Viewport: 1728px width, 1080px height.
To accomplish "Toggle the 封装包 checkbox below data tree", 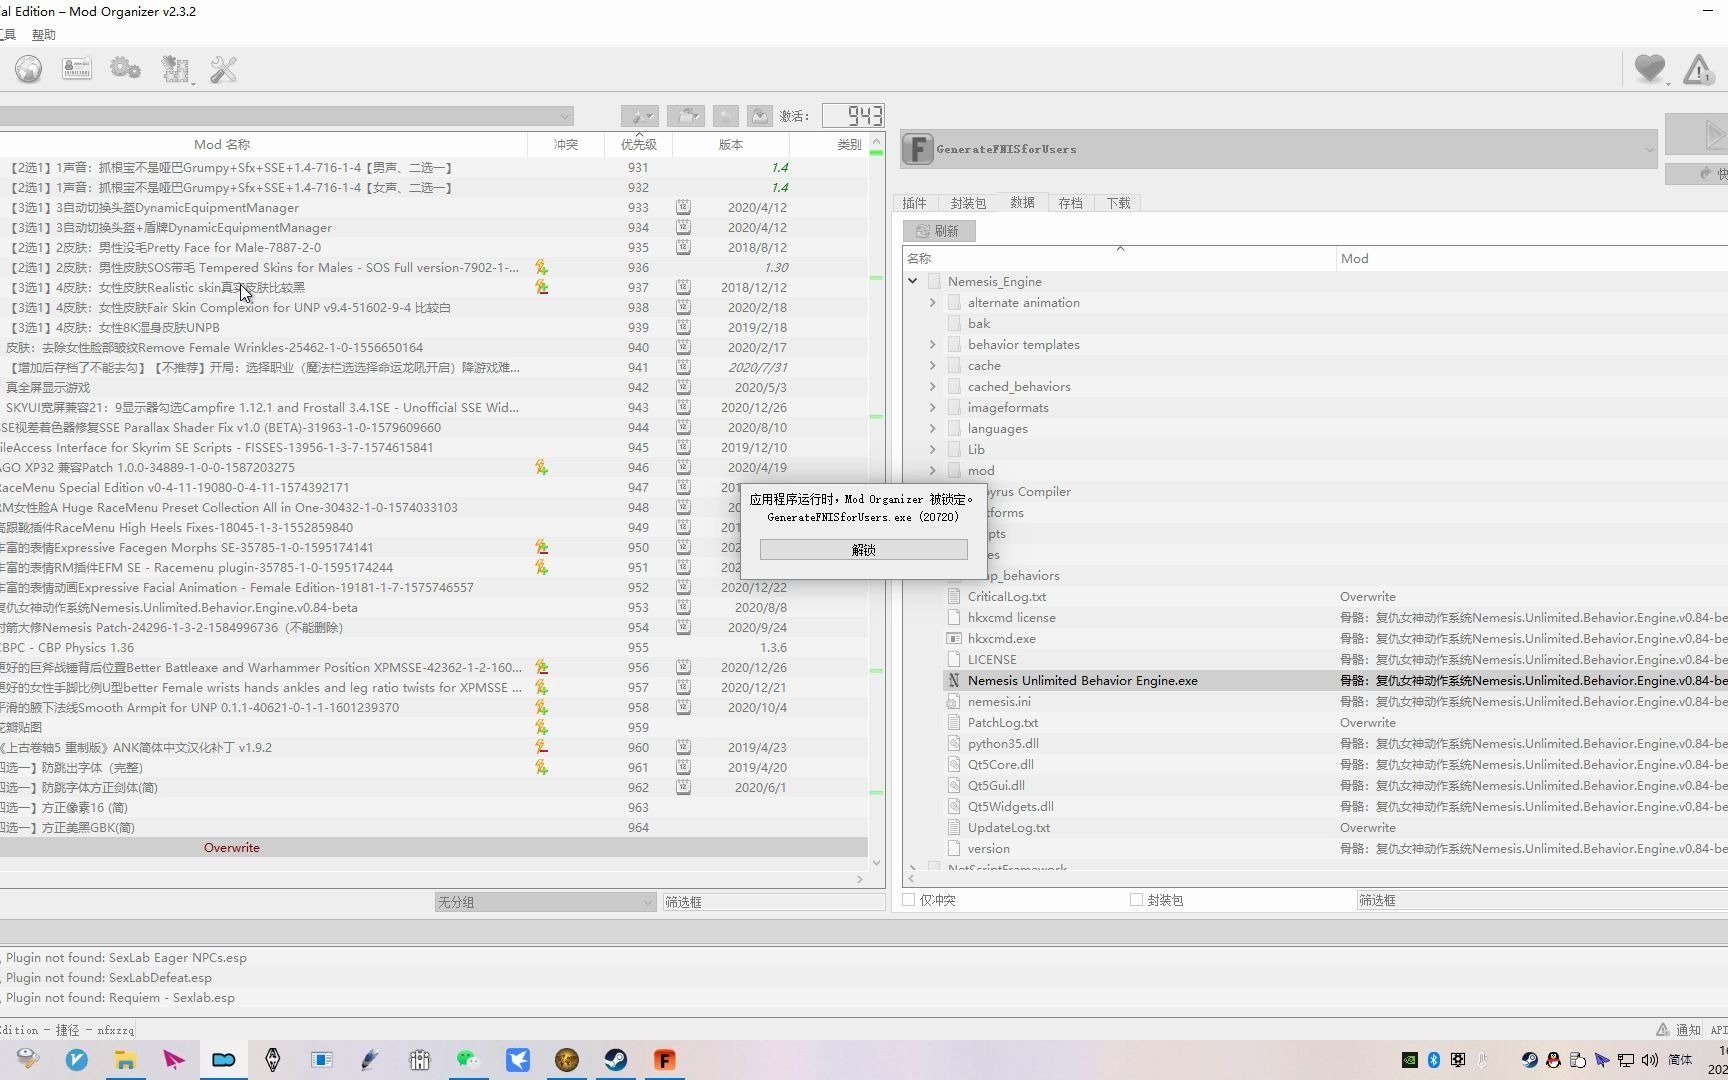I will point(1136,900).
